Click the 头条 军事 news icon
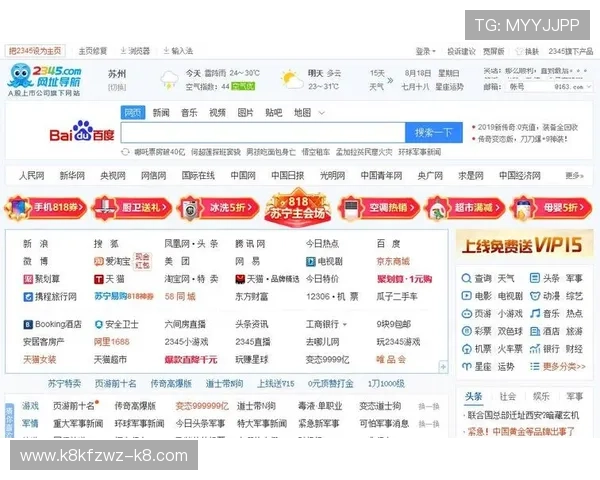Screen dimensions: 600x480 click(535, 278)
